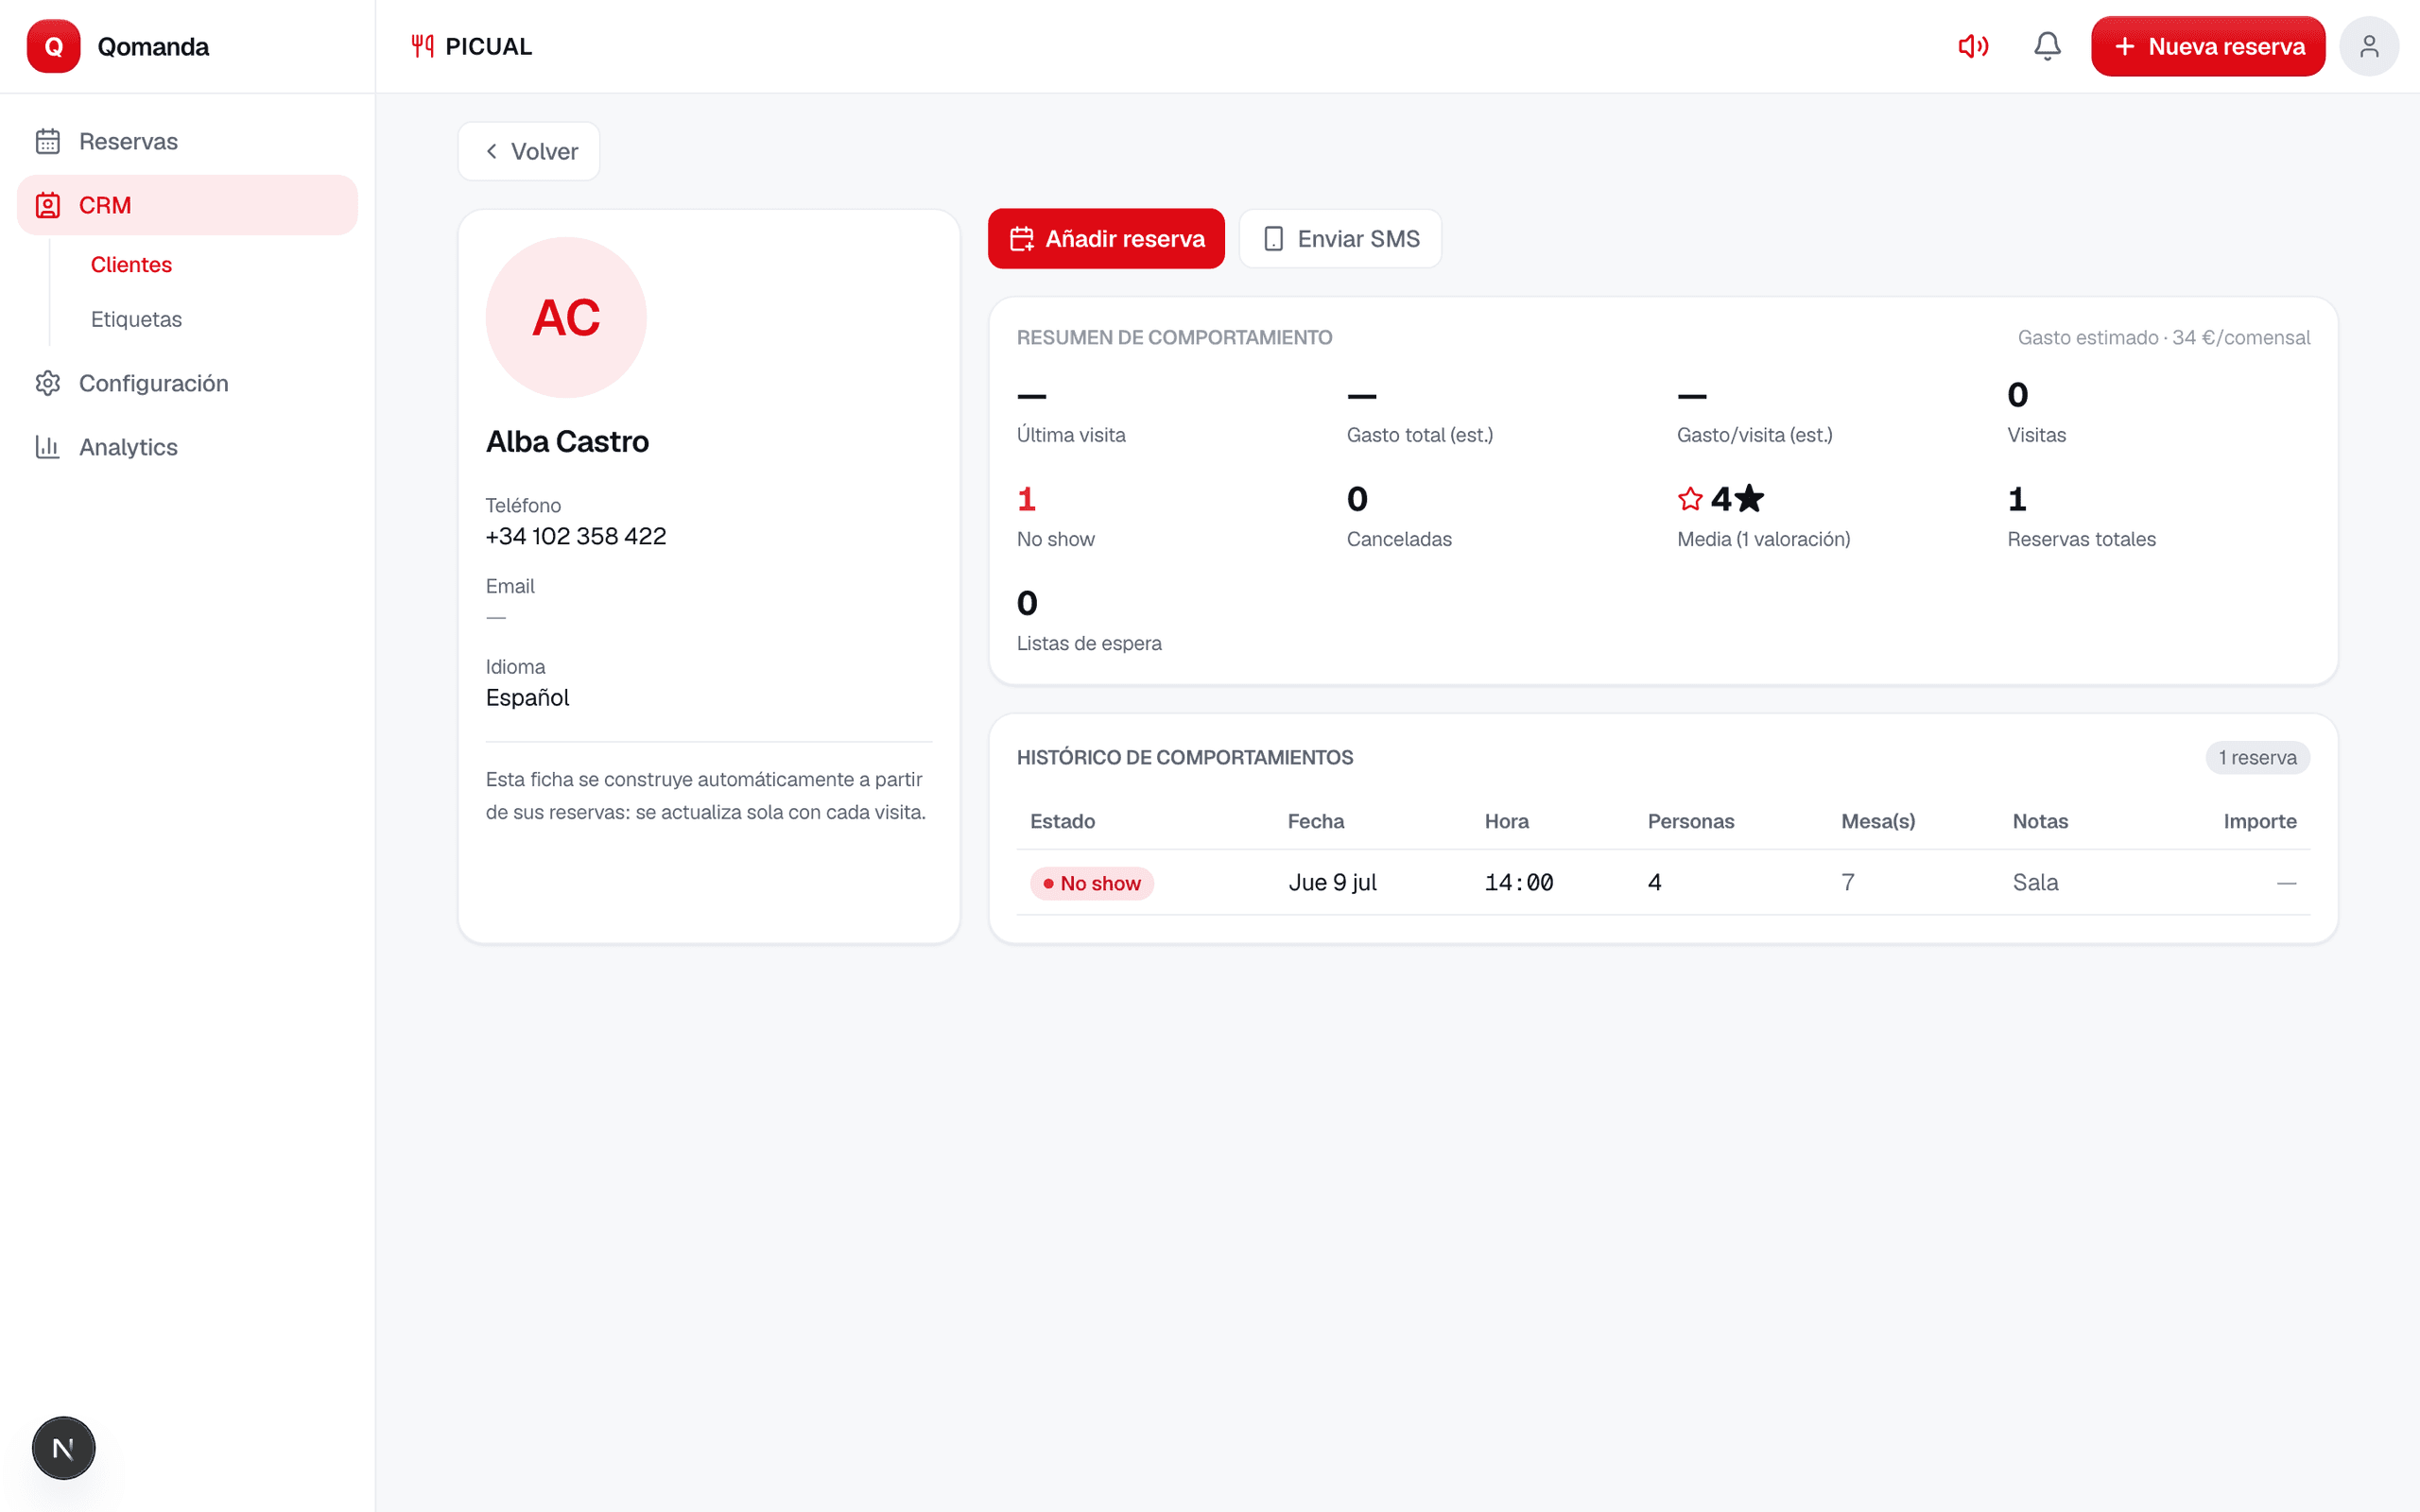The image size is (2420, 1512).
Task: Open the user profile avatar menu
Action: click(2369, 46)
